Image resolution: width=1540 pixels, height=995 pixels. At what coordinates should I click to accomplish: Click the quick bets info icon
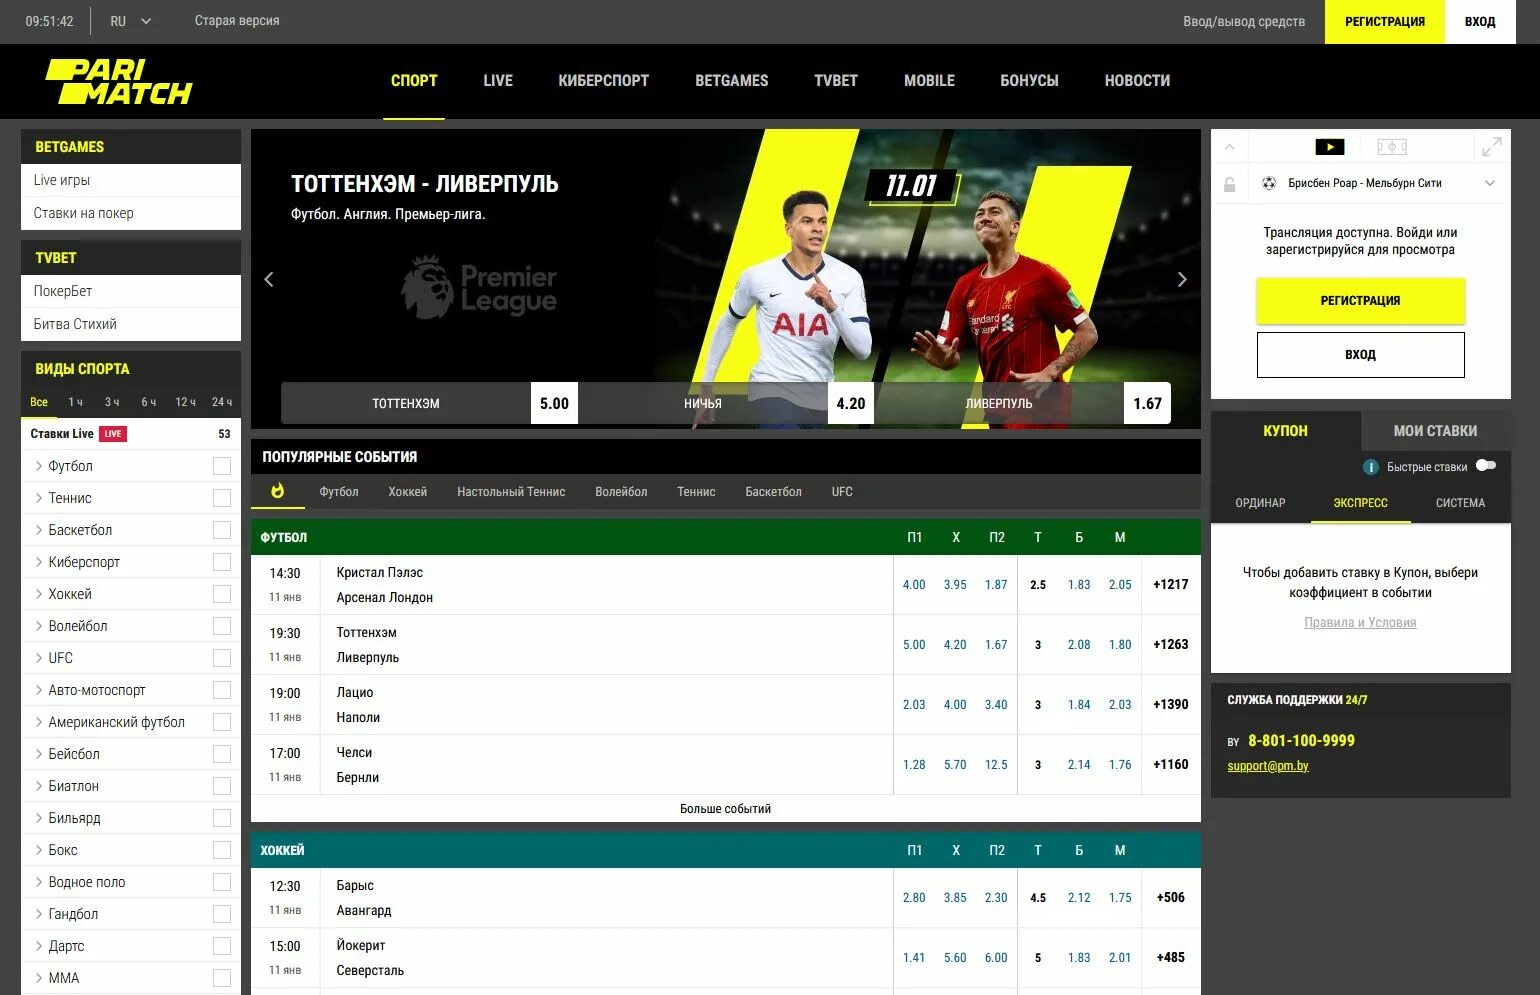[x=1371, y=467]
